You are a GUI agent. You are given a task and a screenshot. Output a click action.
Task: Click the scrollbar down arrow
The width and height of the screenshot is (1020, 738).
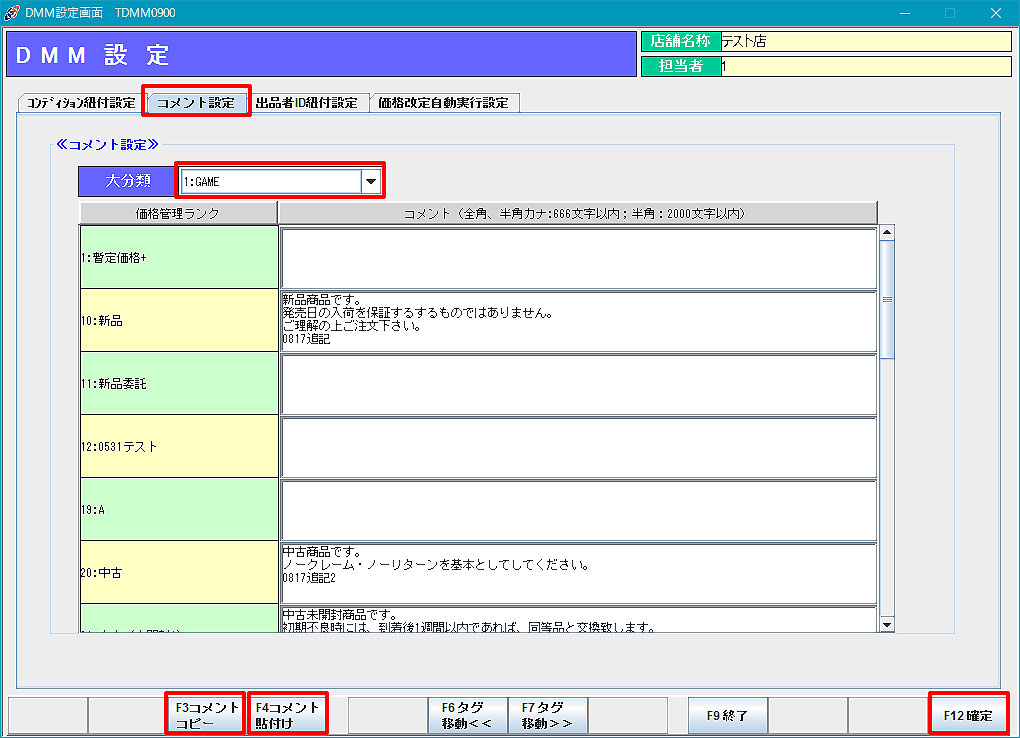click(886, 624)
